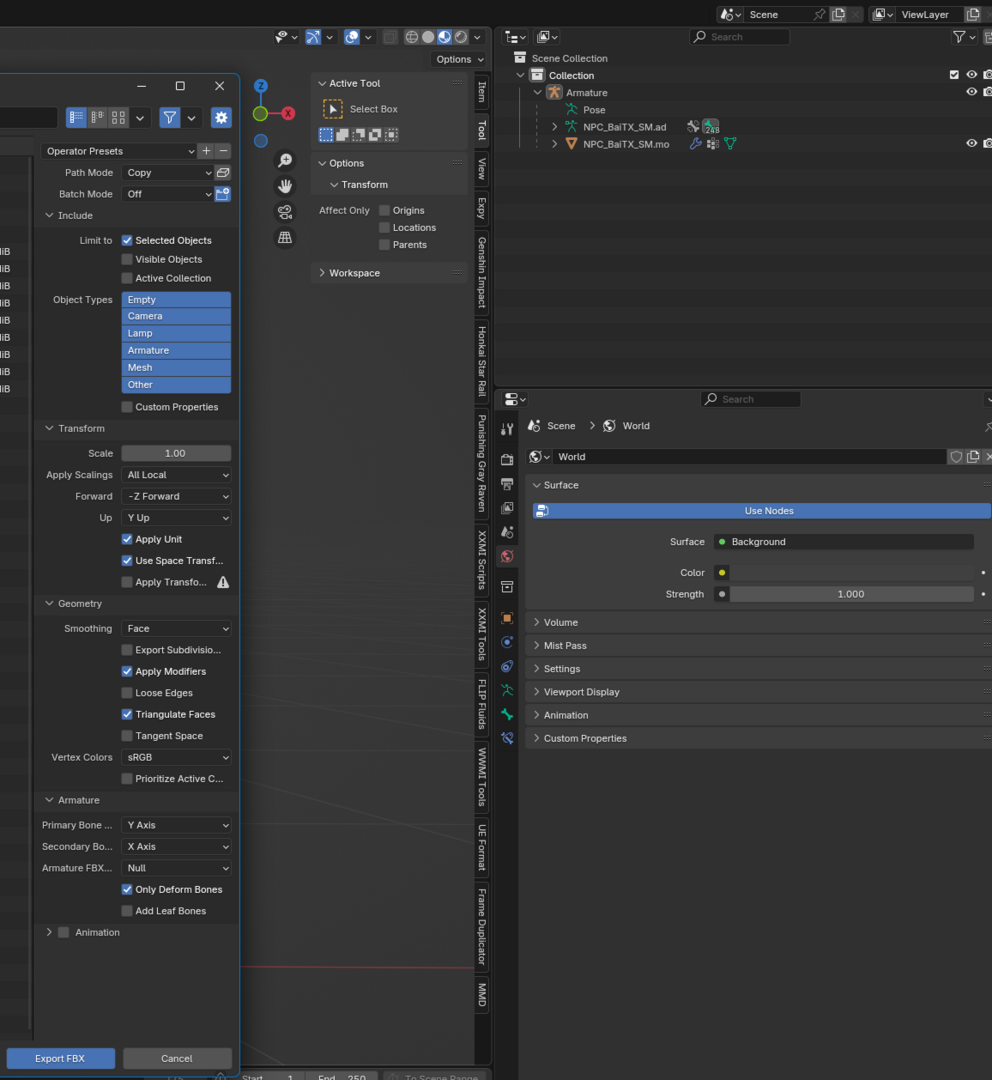Viewport: 992px width, 1080px height.
Task: Open Smoothing dropdown
Action: tap(176, 629)
